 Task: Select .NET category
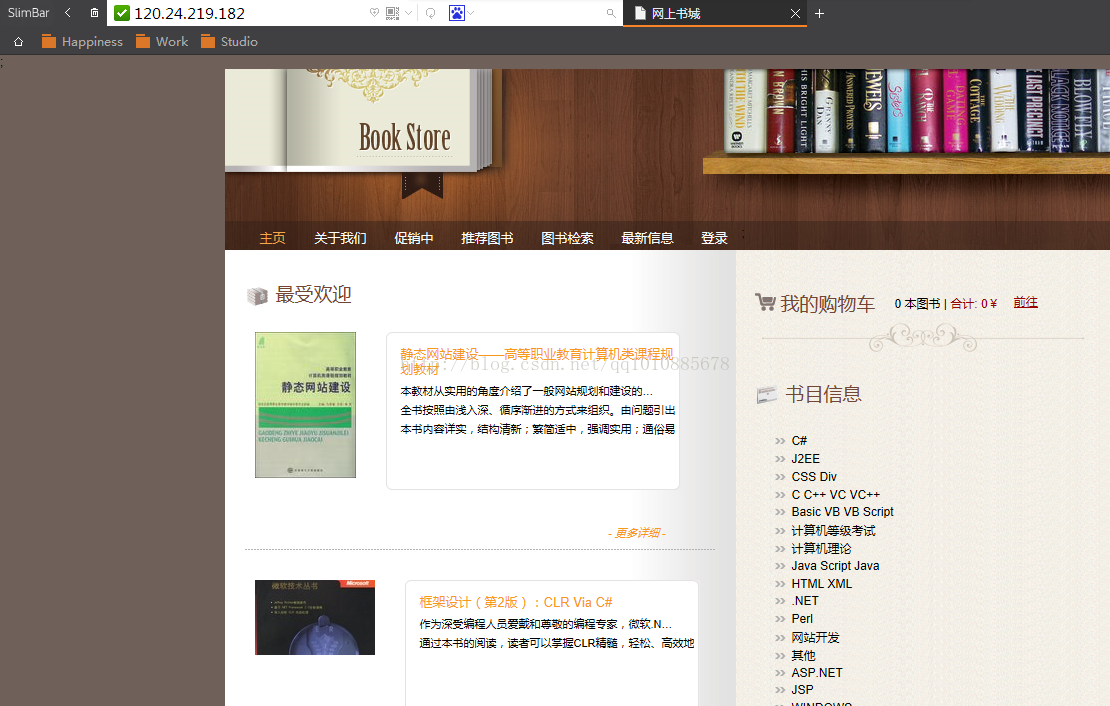(x=805, y=600)
